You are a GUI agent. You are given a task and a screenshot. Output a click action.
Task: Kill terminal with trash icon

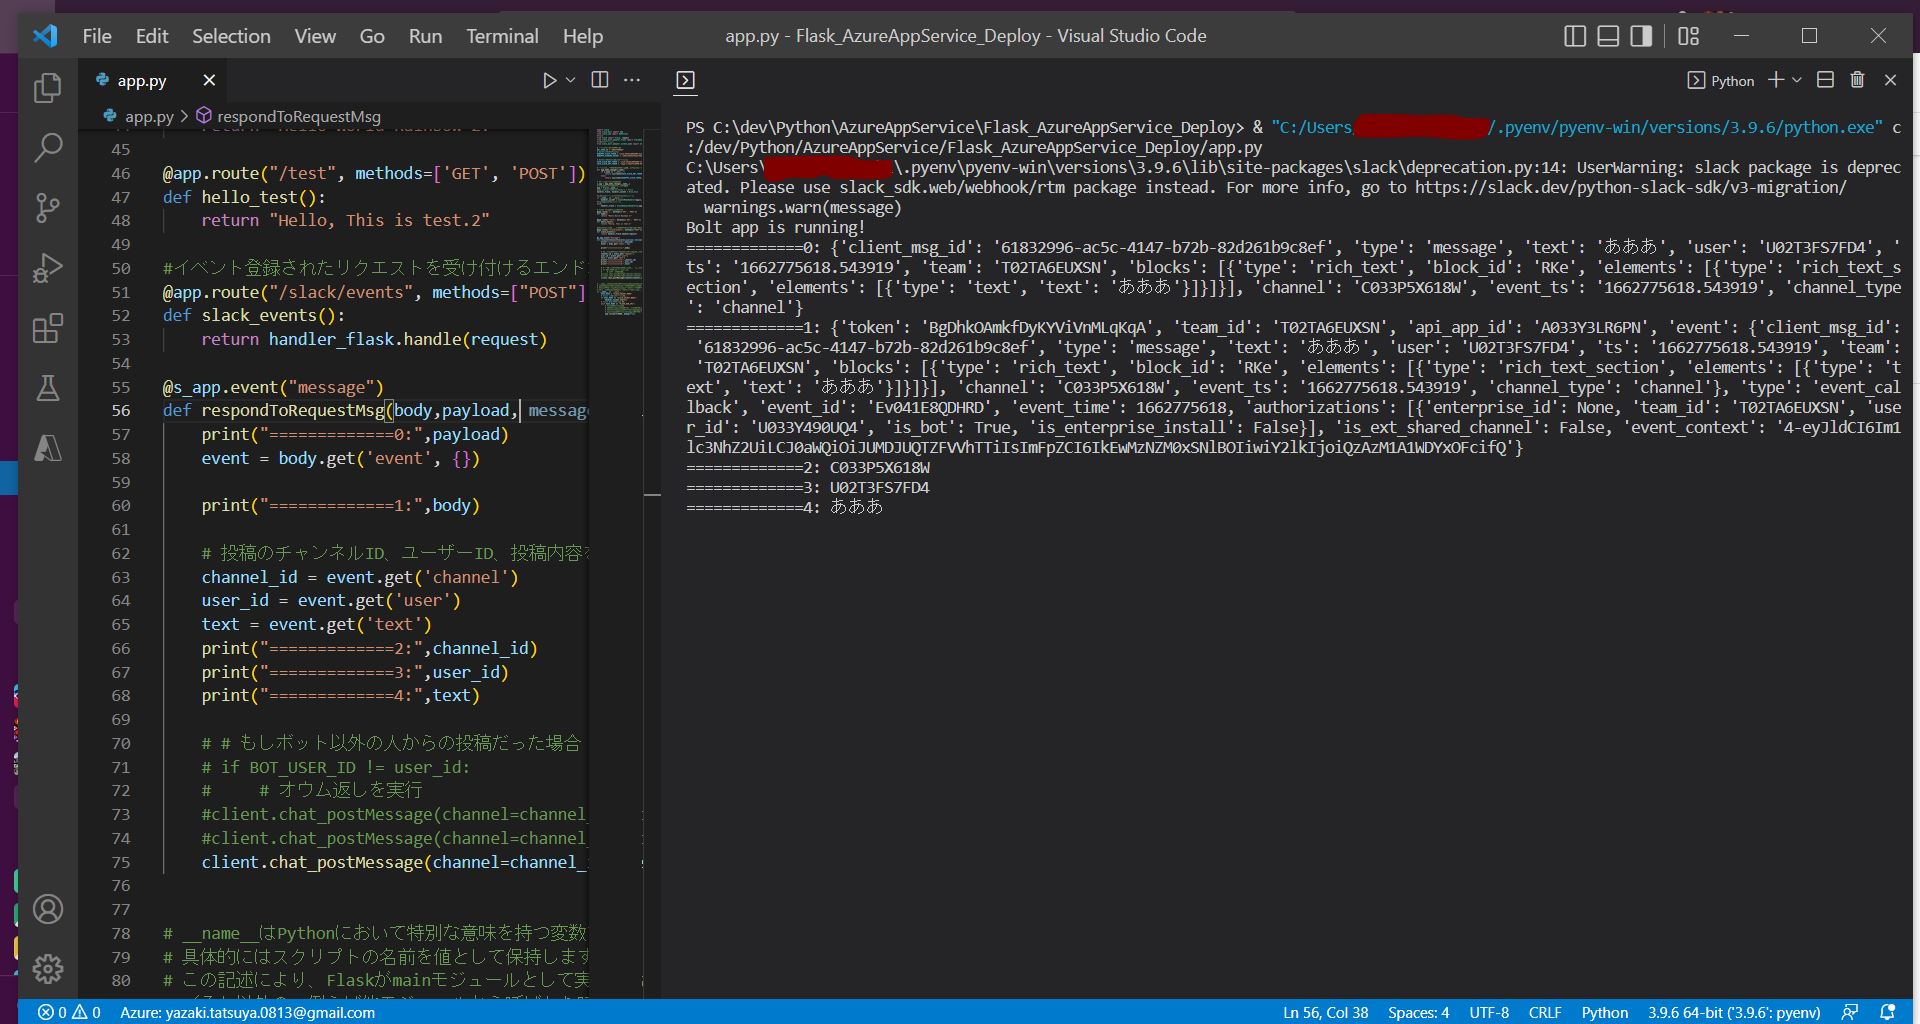point(1857,80)
